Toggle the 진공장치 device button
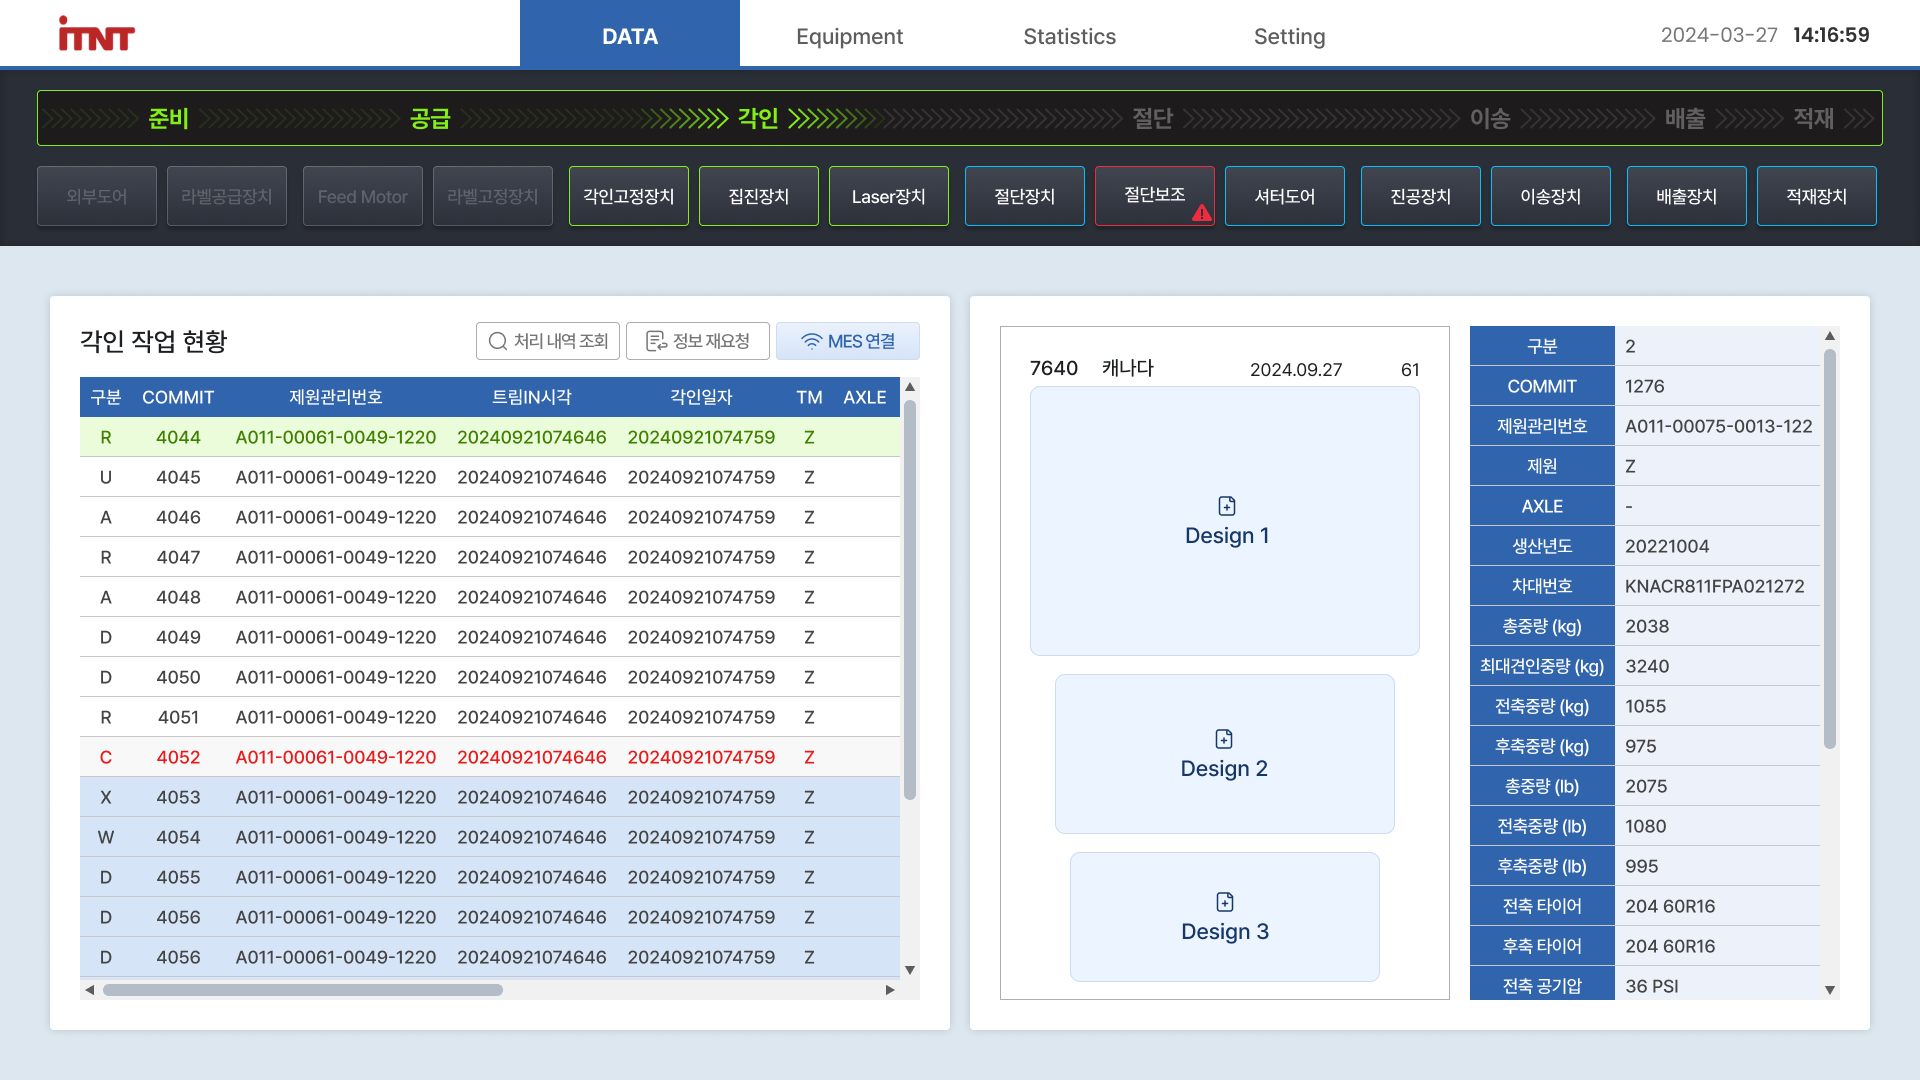The width and height of the screenshot is (1920, 1080). coord(1420,197)
